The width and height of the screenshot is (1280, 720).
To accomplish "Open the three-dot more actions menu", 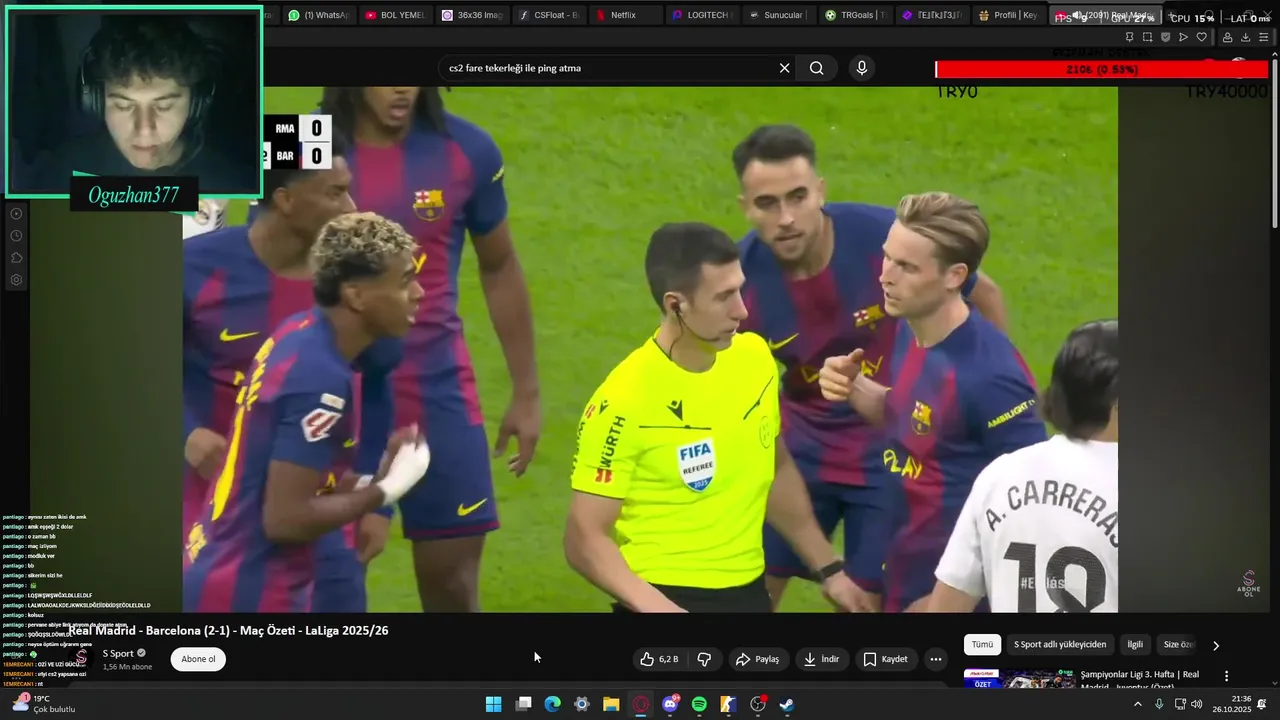I will [x=935, y=659].
